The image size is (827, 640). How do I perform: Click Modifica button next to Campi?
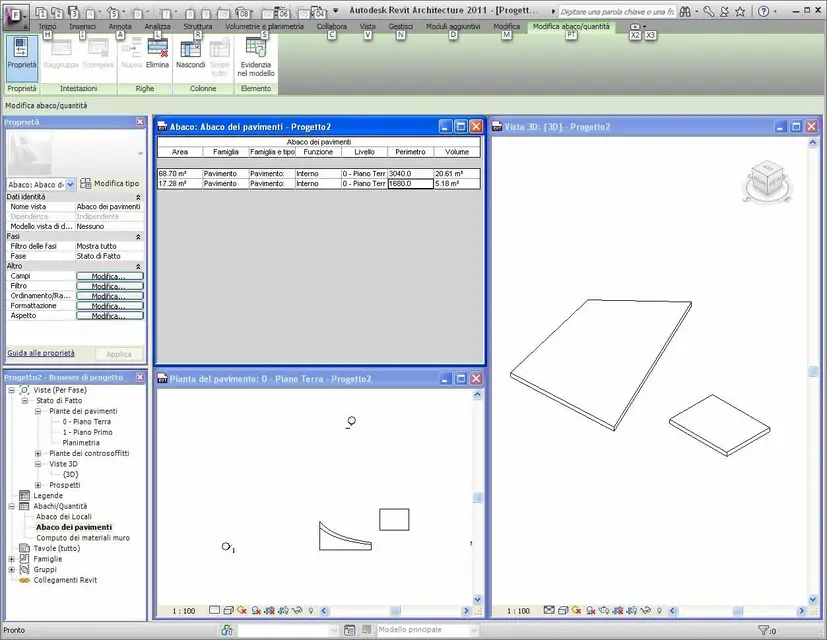tap(110, 276)
